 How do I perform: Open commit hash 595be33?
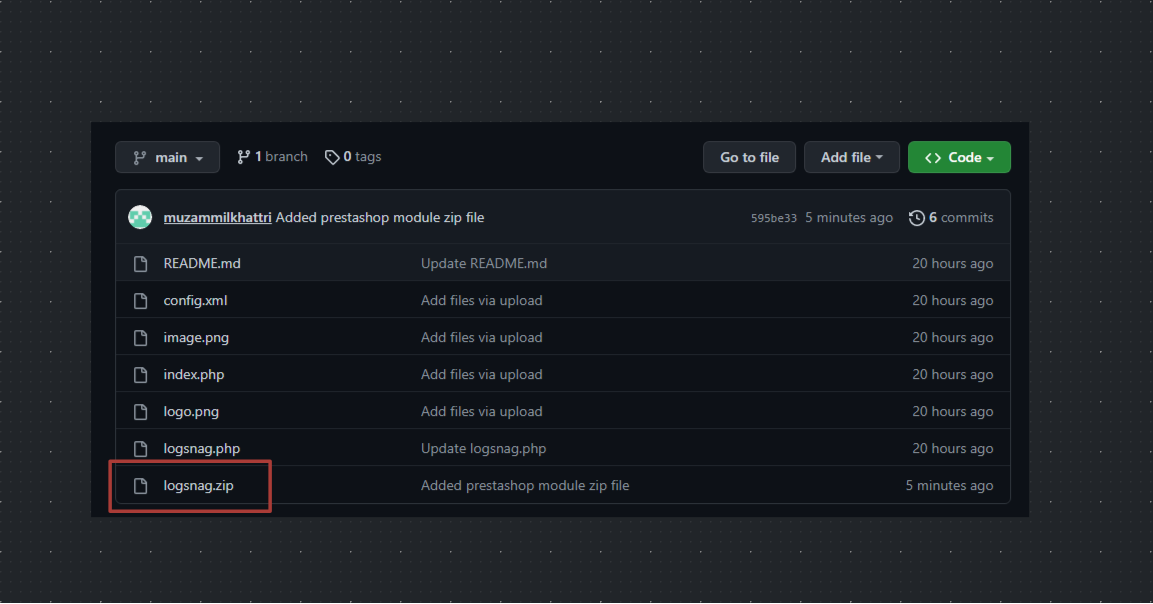[x=774, y=218]
